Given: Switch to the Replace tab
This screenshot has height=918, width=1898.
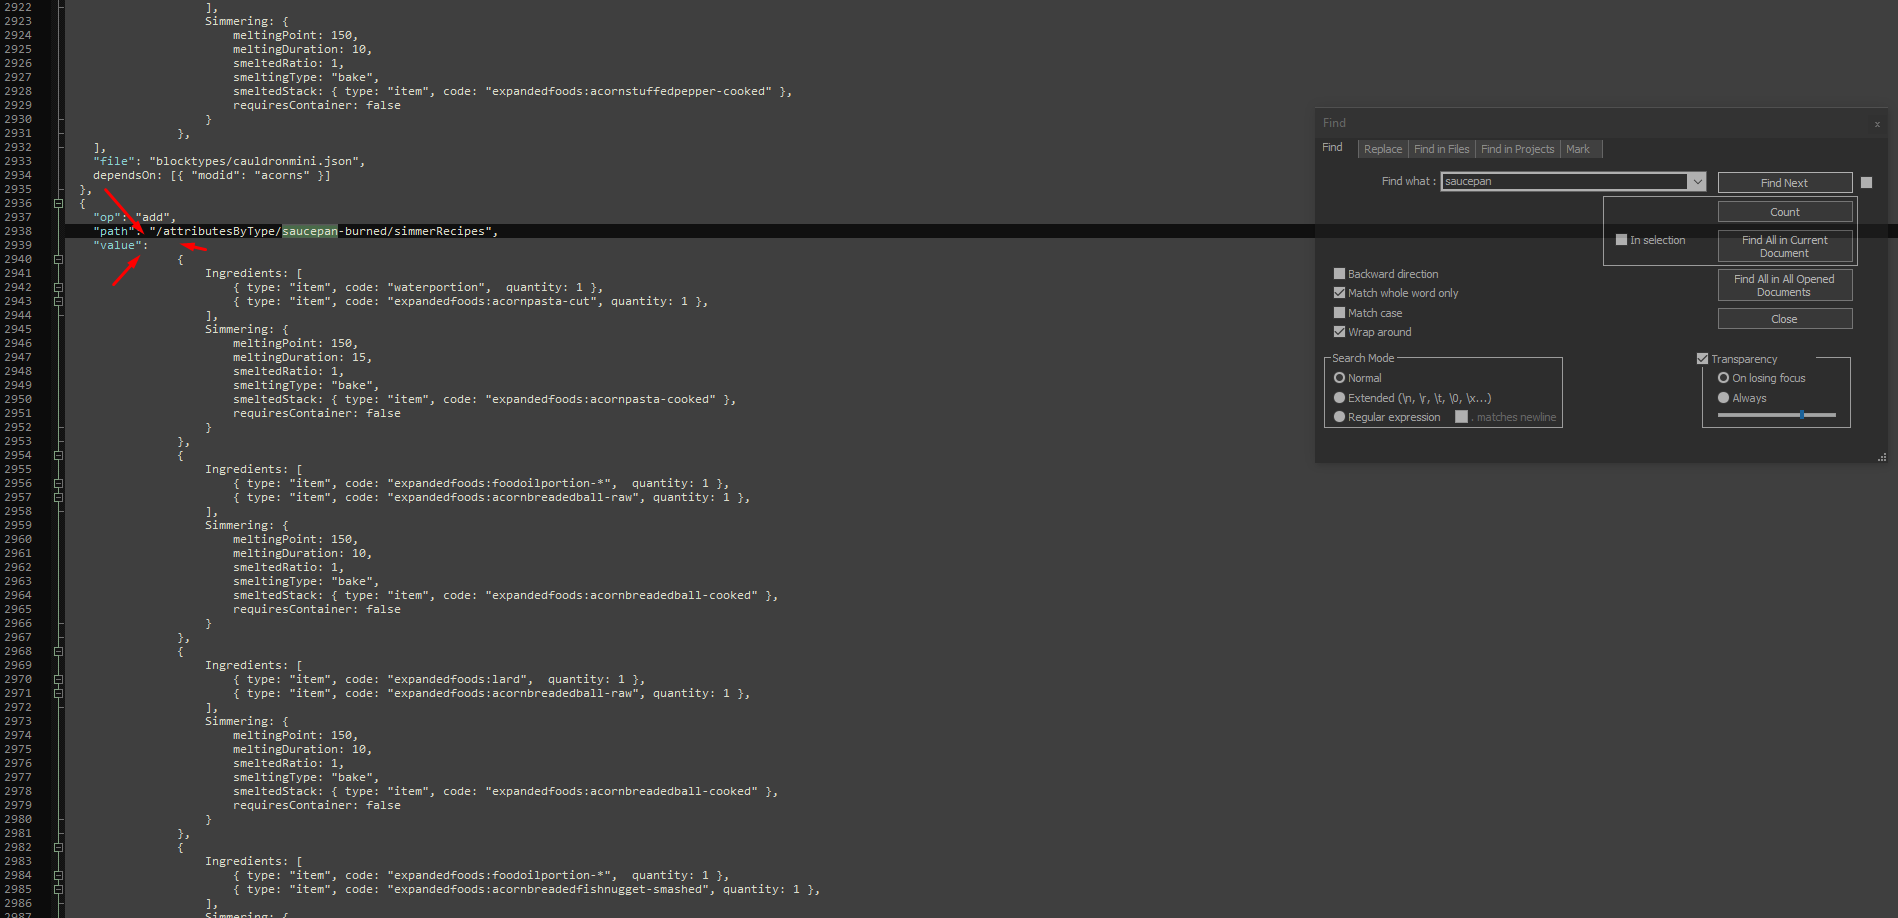Looking at the screenshot, I should pyautogui.click(x=1383, y=149).
